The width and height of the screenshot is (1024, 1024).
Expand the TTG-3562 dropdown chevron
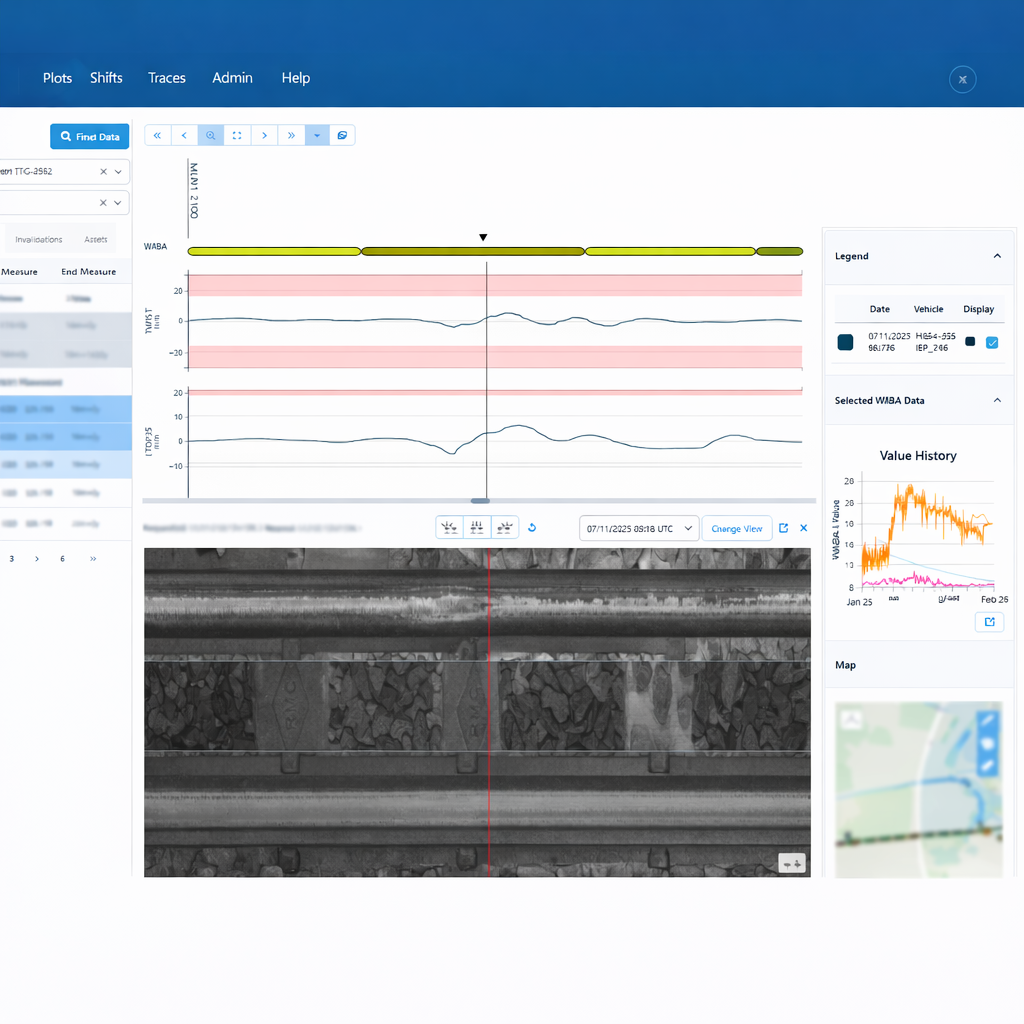118,172
